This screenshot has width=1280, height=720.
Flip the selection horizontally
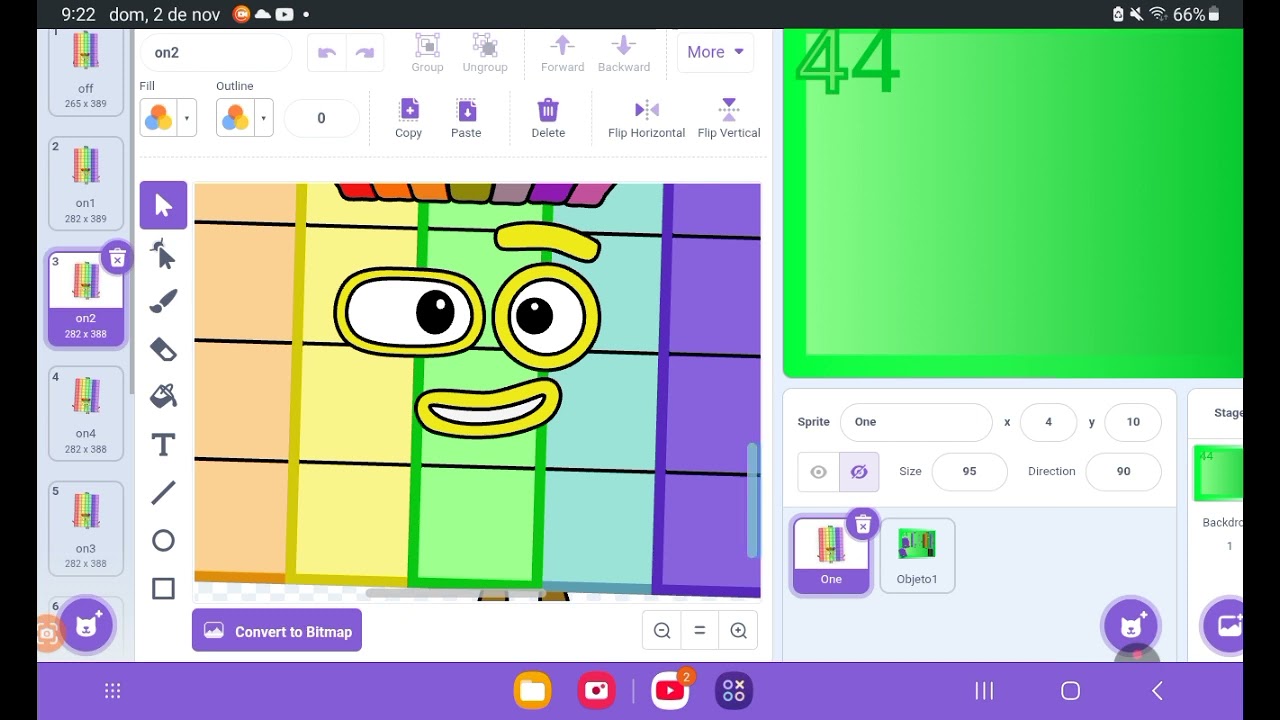(647, 110)
